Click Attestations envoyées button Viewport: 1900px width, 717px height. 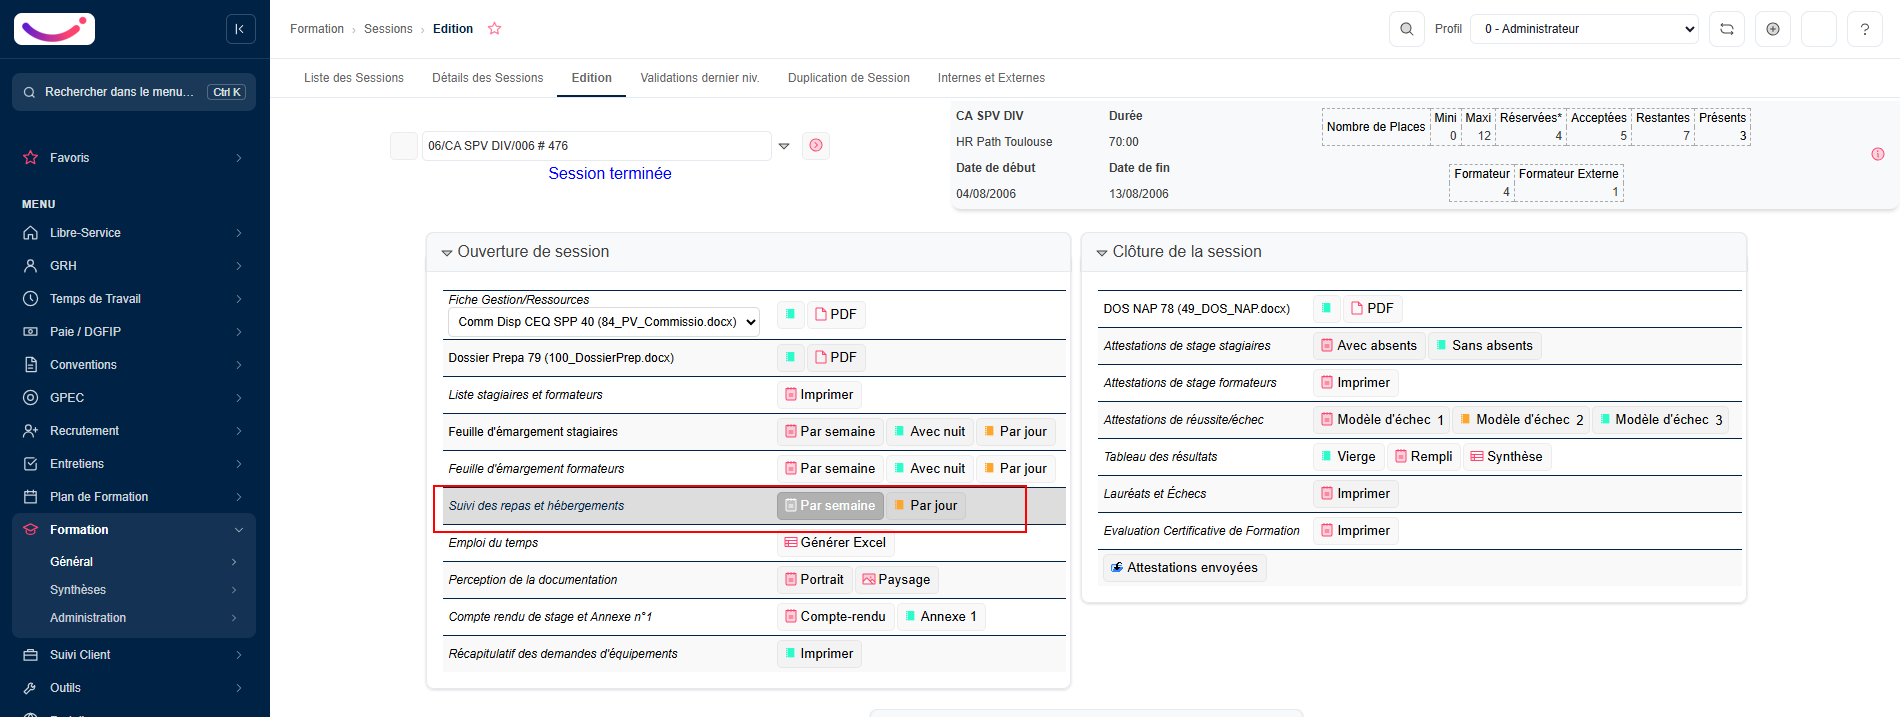tap(1185, 567)
